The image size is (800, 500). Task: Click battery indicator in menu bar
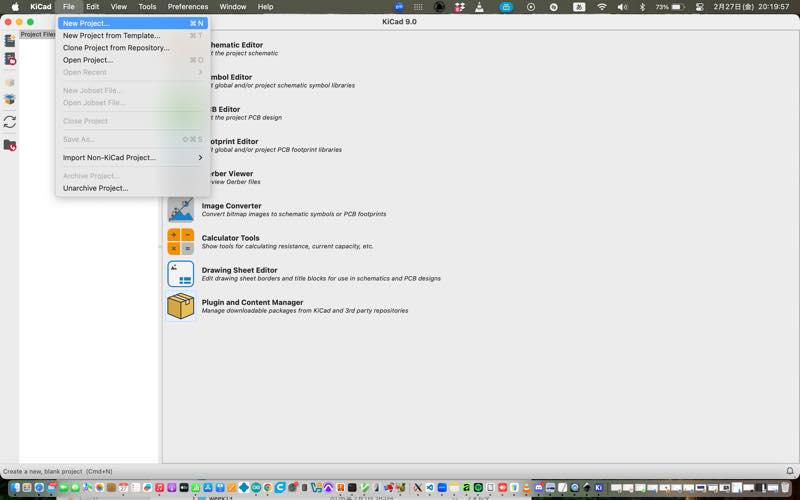click(x=670, y=7)
